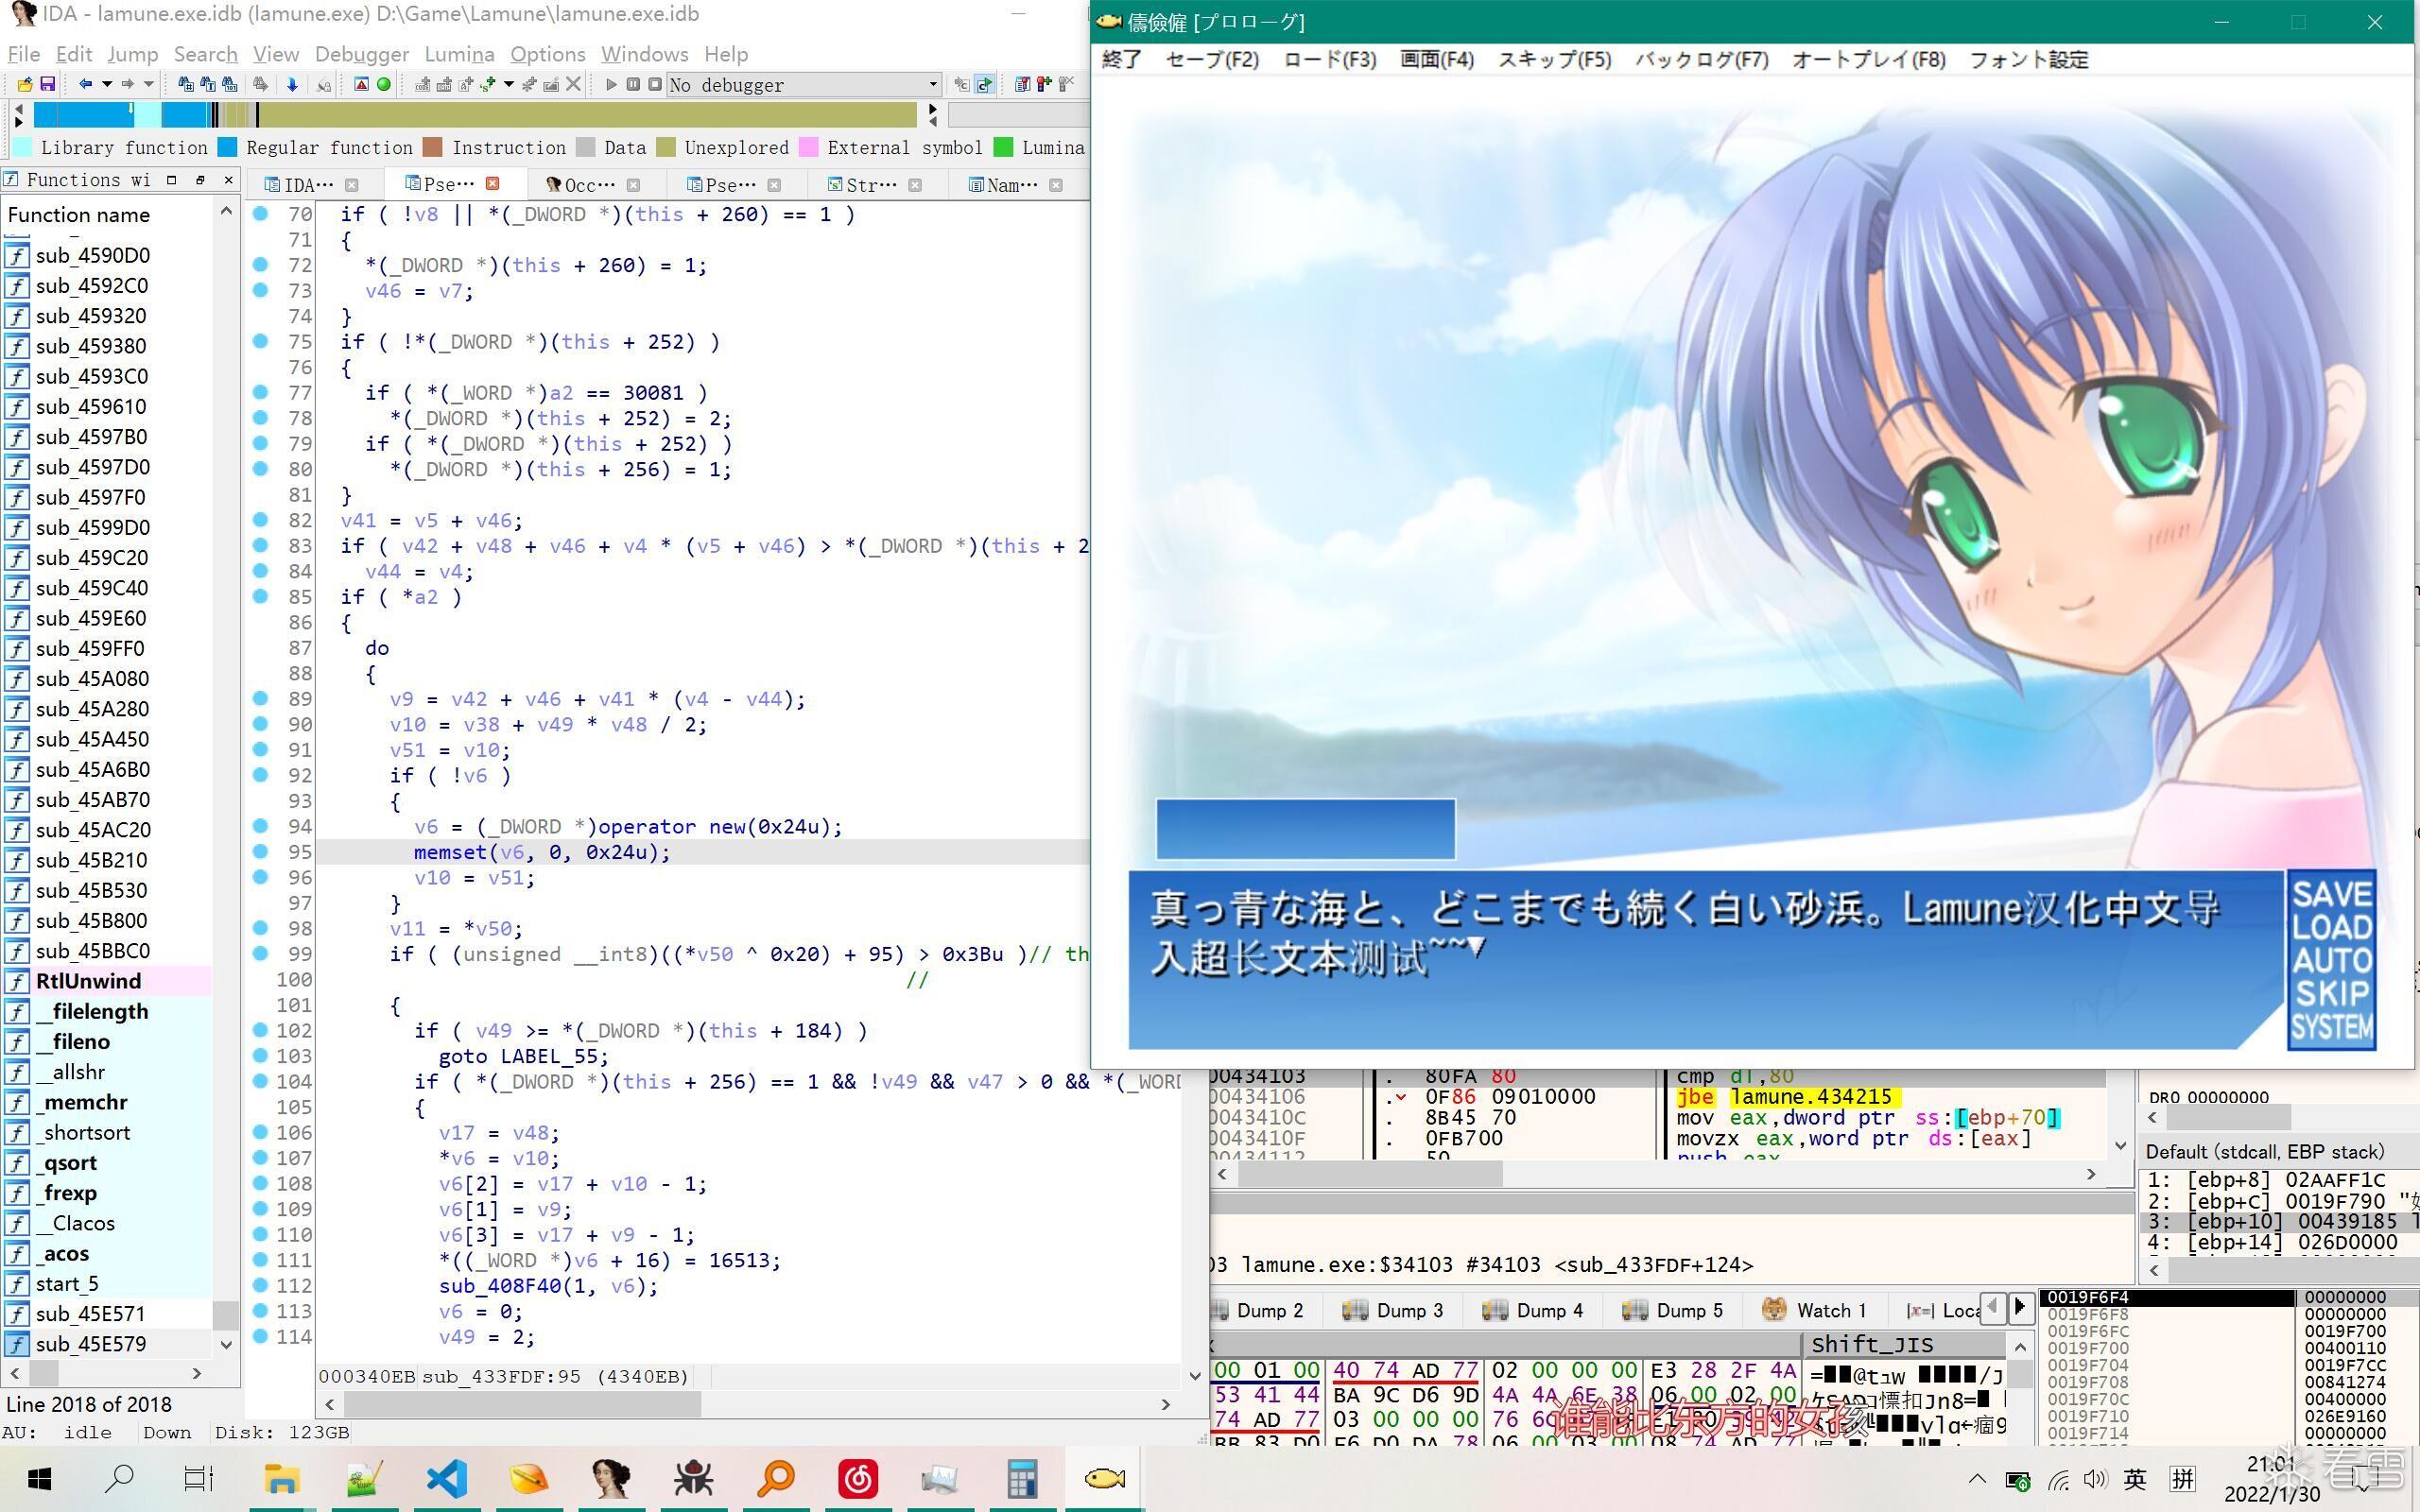
Task: Expand the jump back history arrow
Action: pyautogui.click(x=106, y=85)
